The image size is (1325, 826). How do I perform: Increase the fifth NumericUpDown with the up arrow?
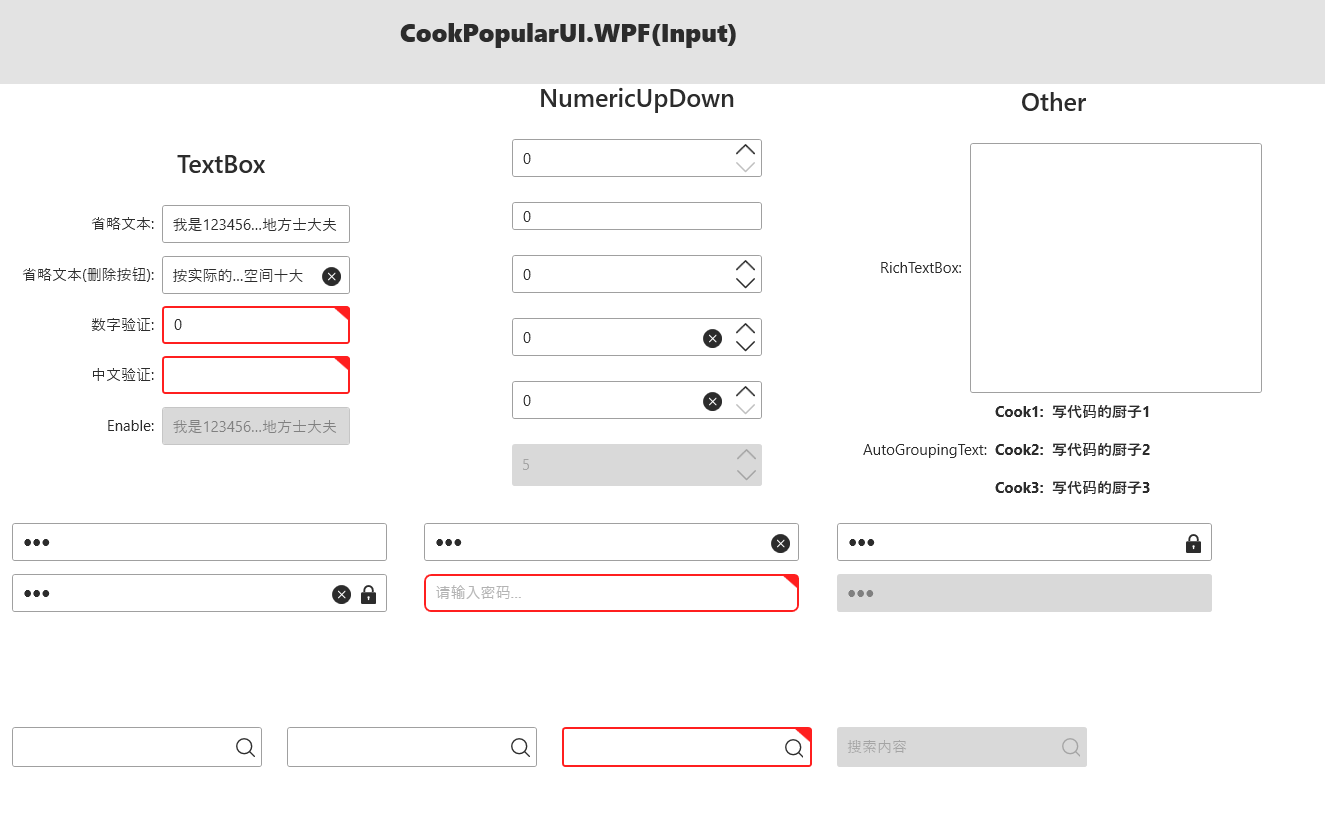point(745,392)
